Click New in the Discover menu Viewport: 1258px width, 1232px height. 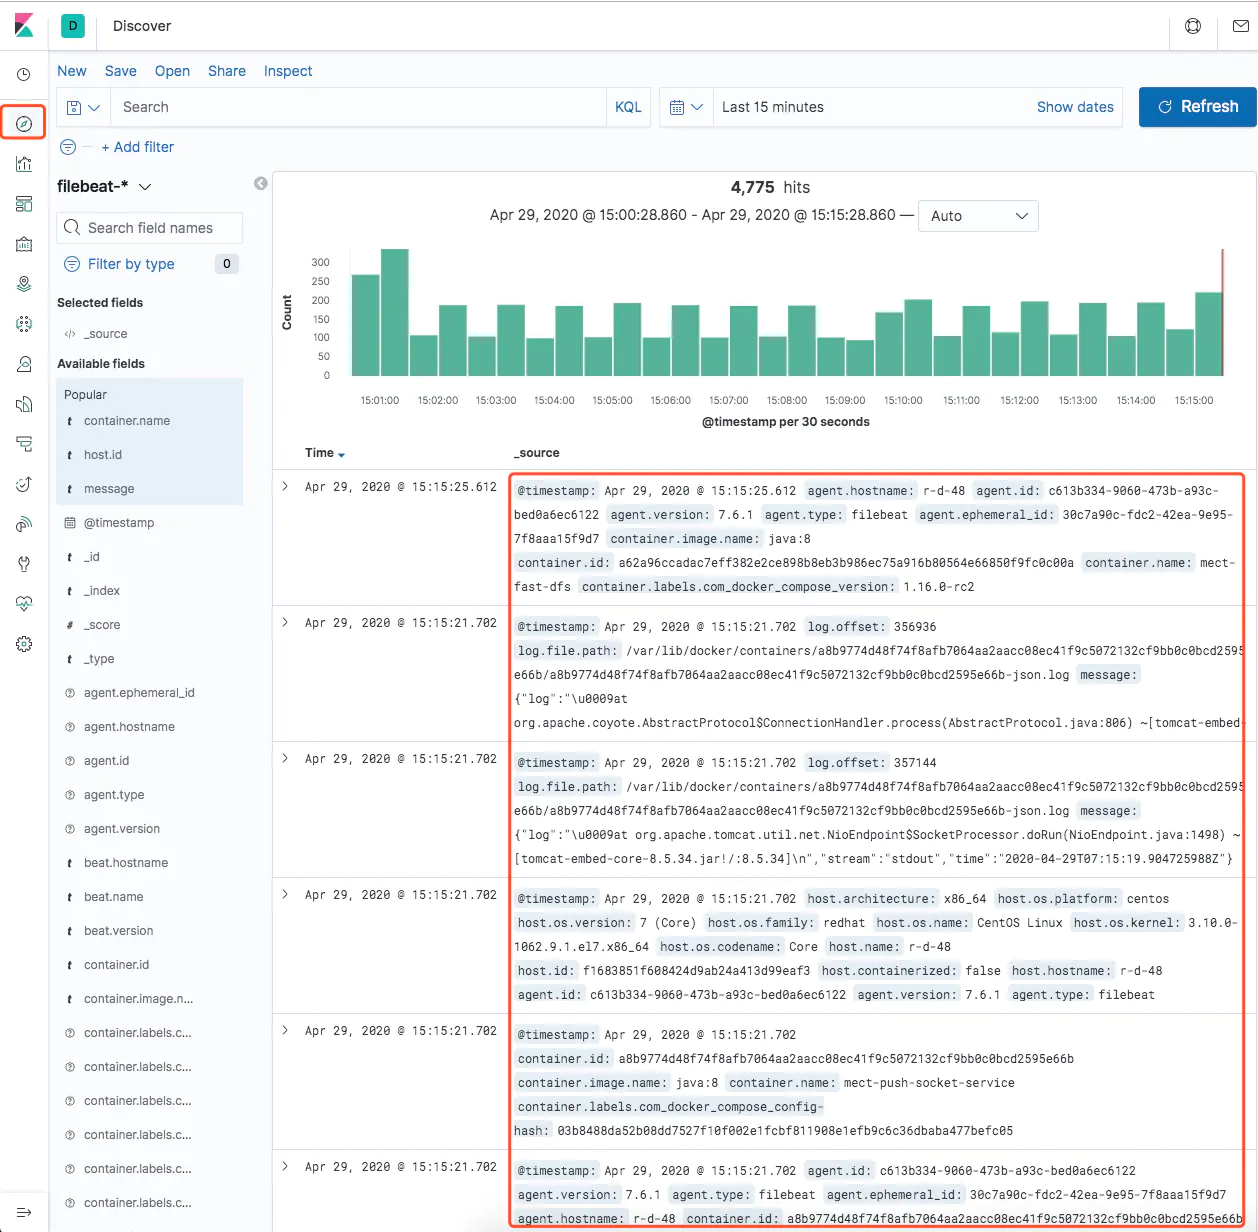coord(72,71)
